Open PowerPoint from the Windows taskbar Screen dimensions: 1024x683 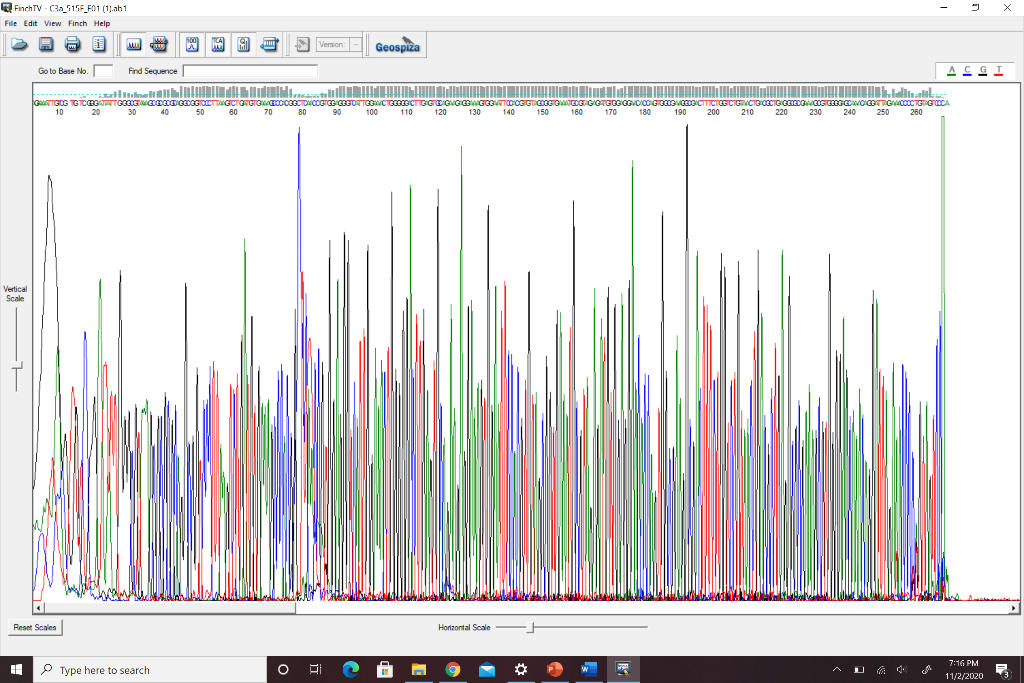point(554,669)
